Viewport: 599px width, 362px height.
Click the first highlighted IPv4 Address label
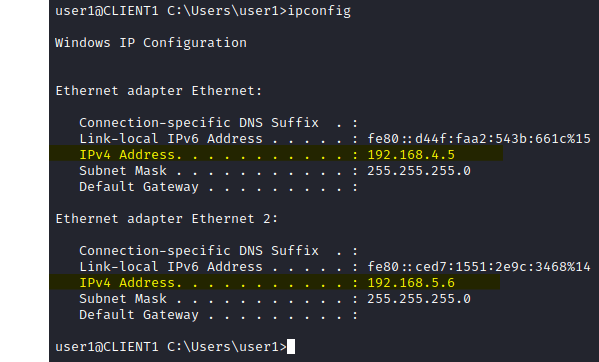click(127, 155)
